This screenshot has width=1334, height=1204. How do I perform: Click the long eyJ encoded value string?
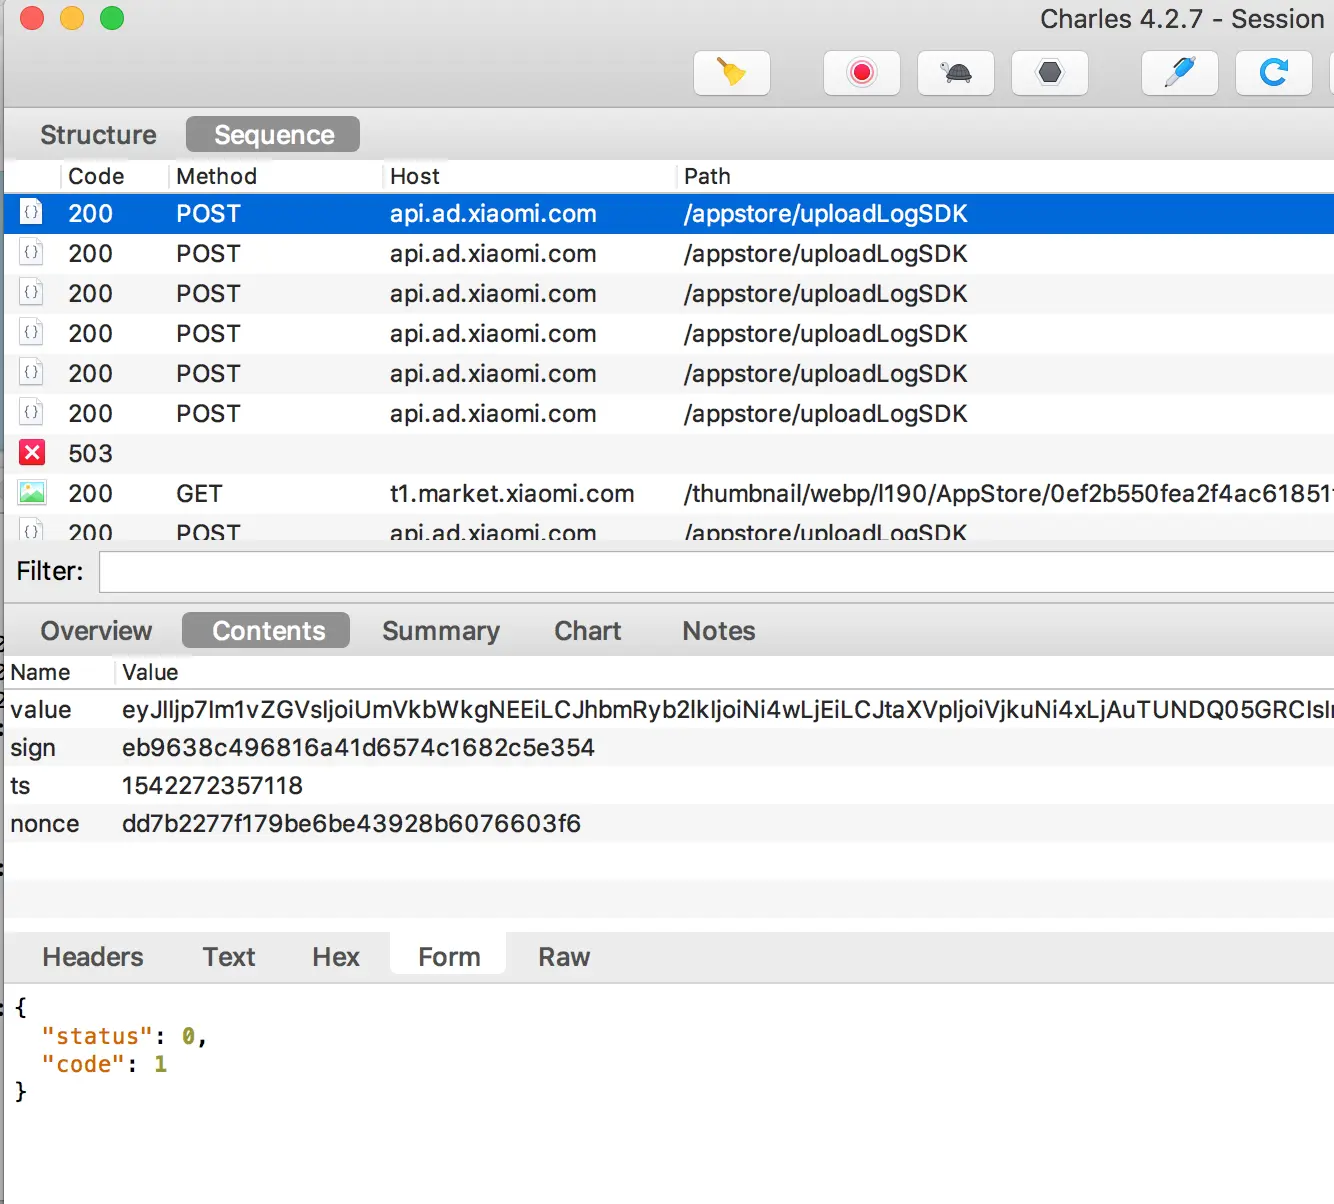click(x=728, y=710)
